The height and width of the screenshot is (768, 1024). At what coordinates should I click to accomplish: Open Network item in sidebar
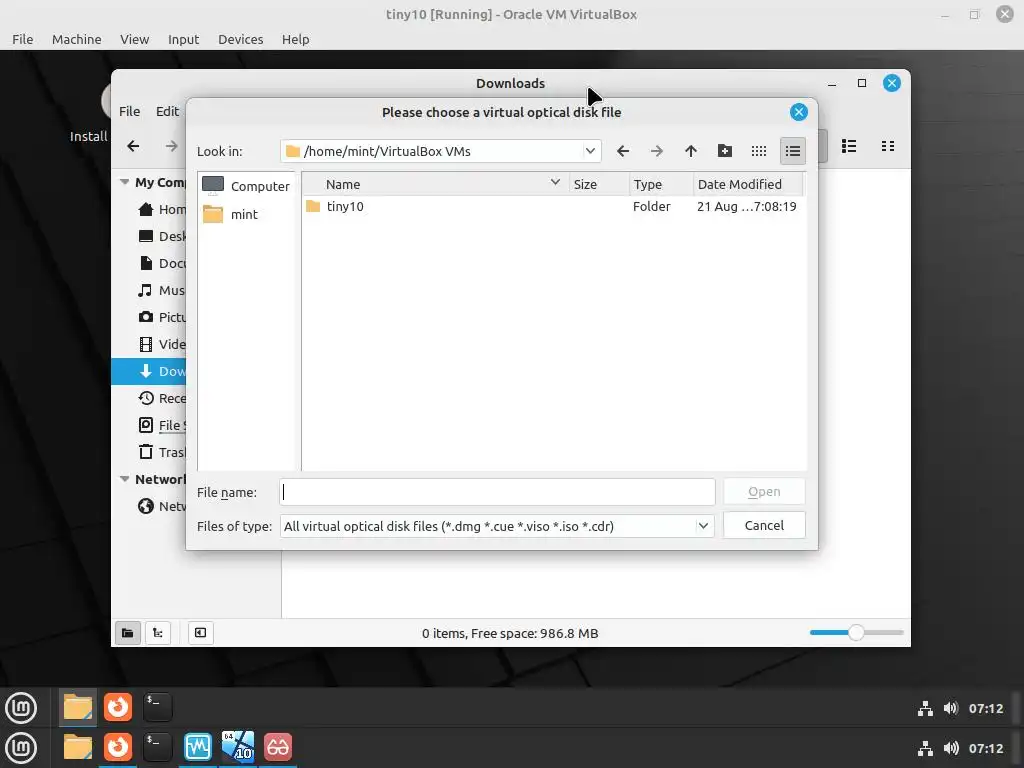[149, 506]
